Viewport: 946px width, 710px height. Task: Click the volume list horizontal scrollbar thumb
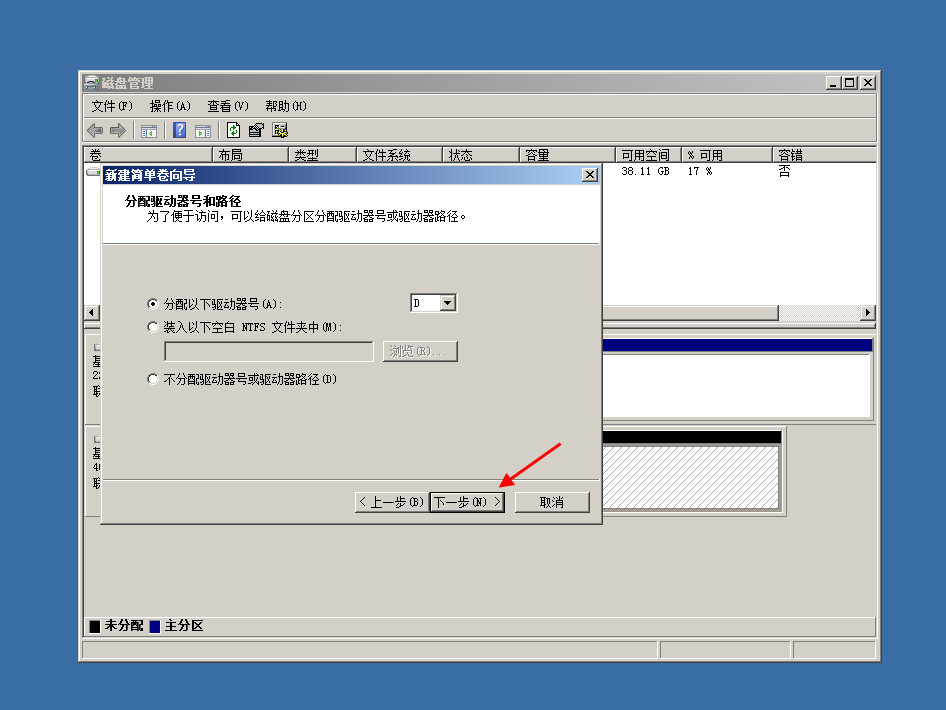pos(690,312)
